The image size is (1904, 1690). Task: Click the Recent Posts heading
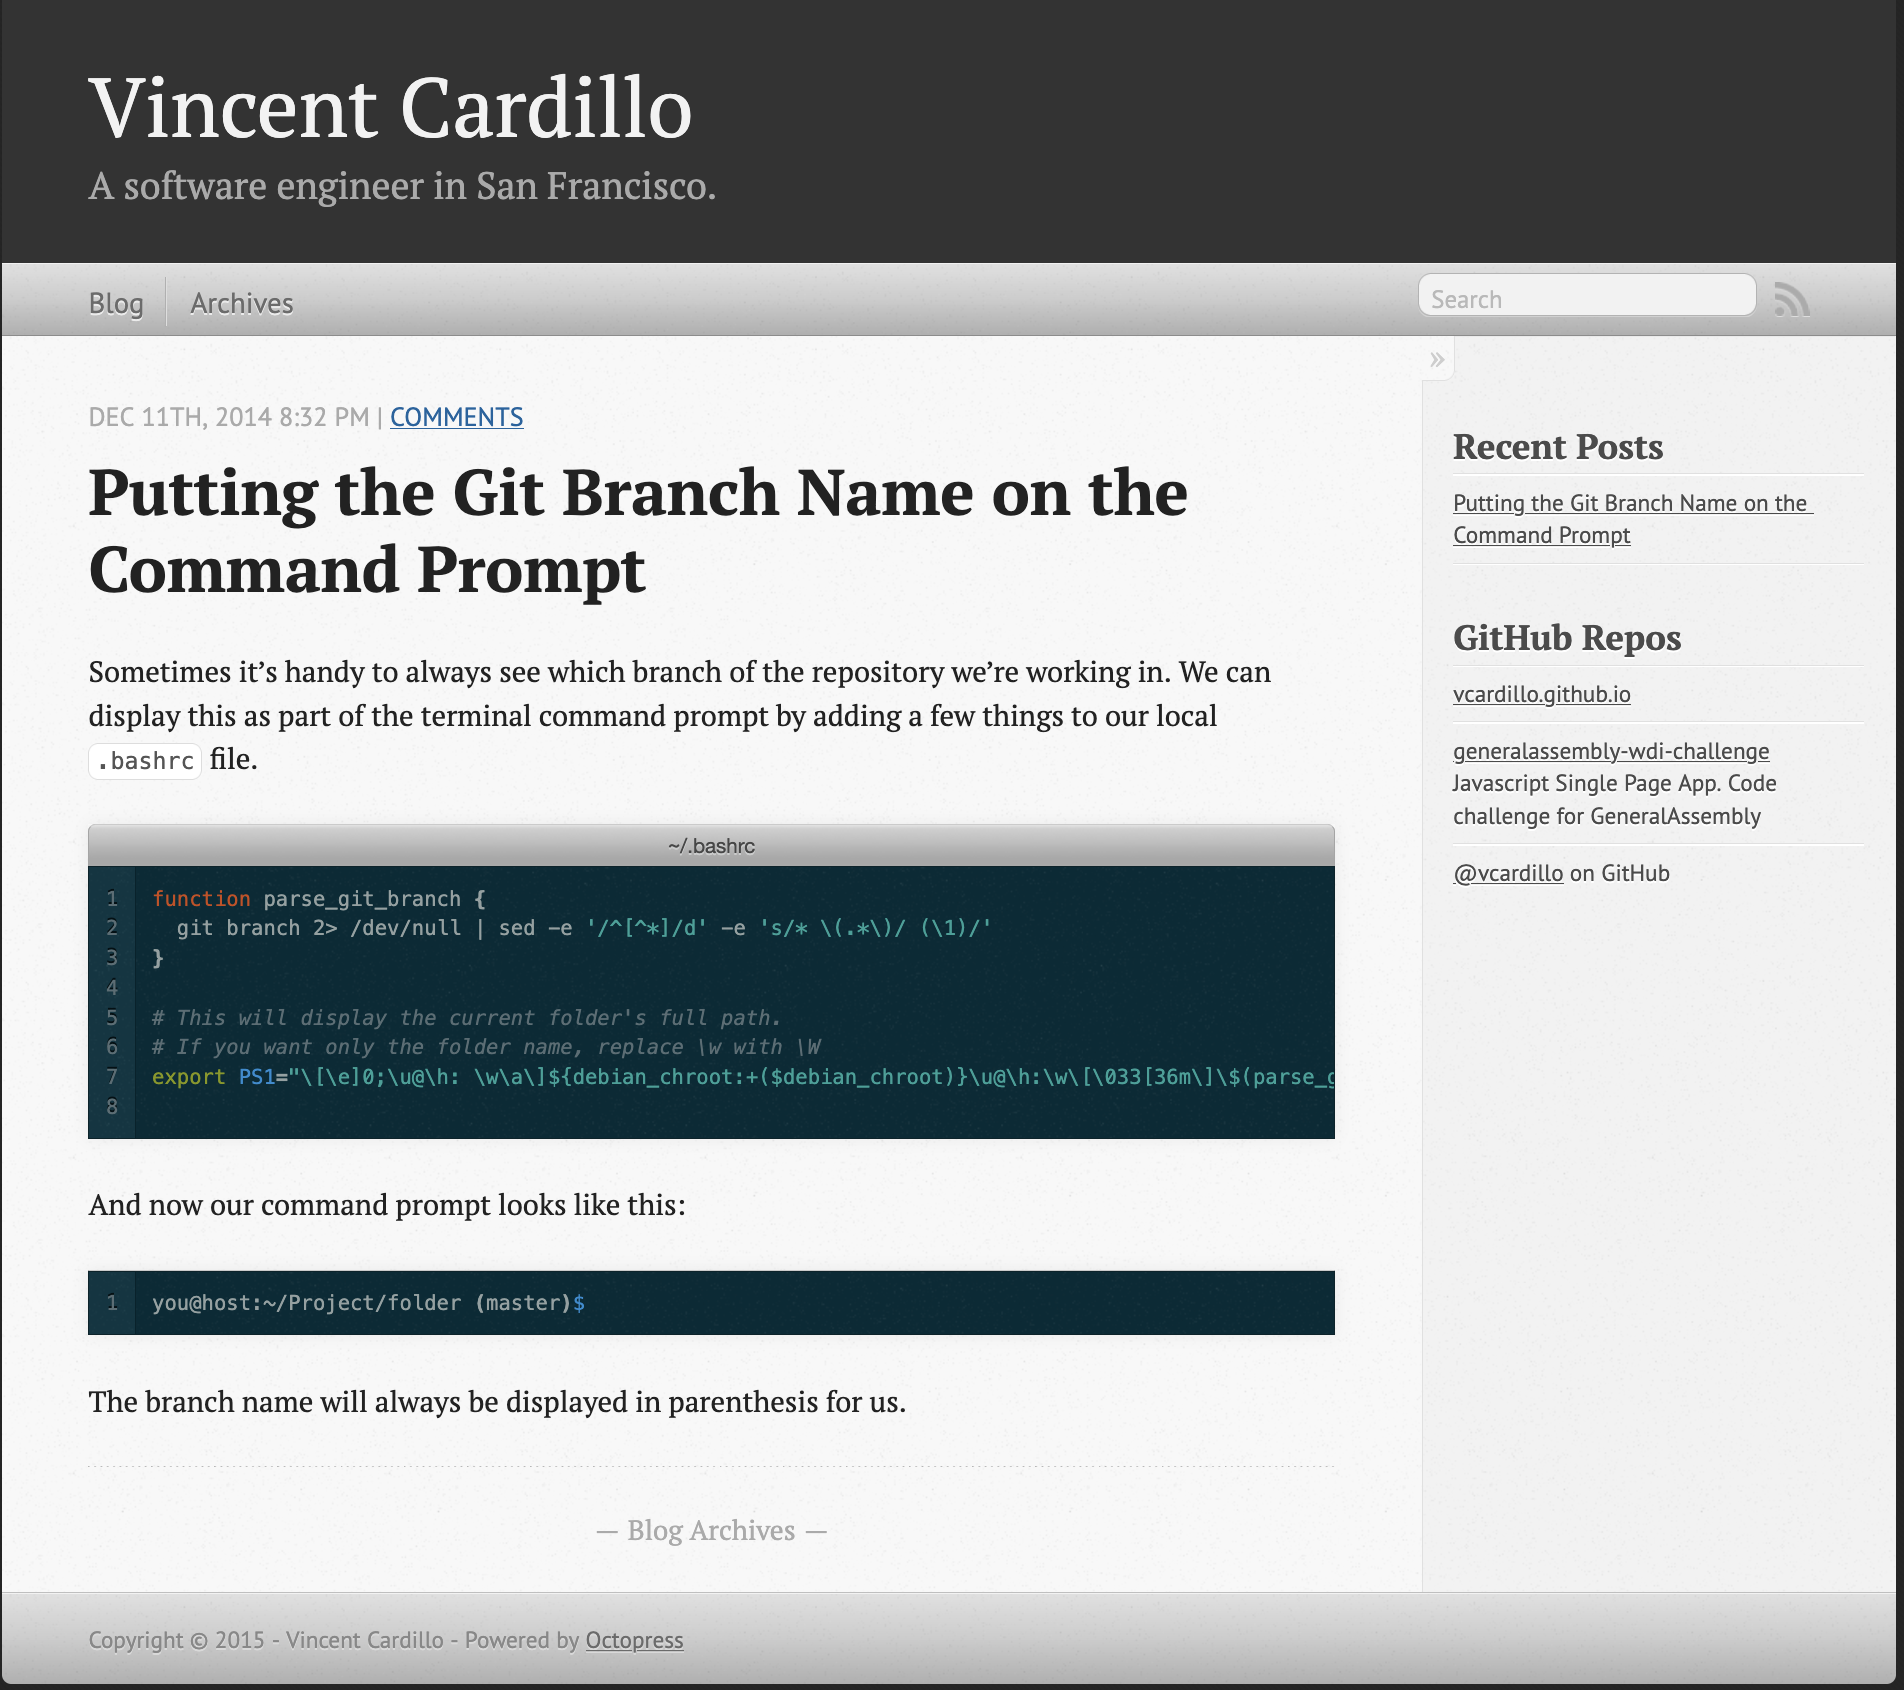pyautogui.click(x=1557, y=447)
